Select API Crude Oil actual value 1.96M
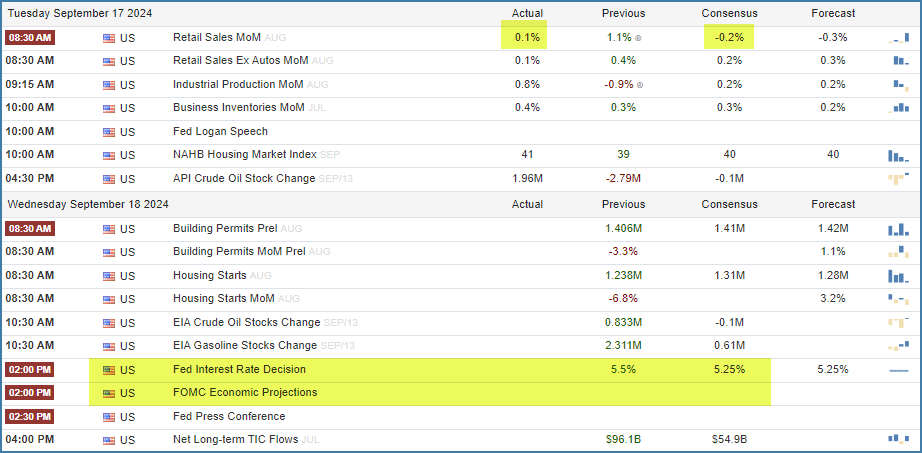 [527, 178]
